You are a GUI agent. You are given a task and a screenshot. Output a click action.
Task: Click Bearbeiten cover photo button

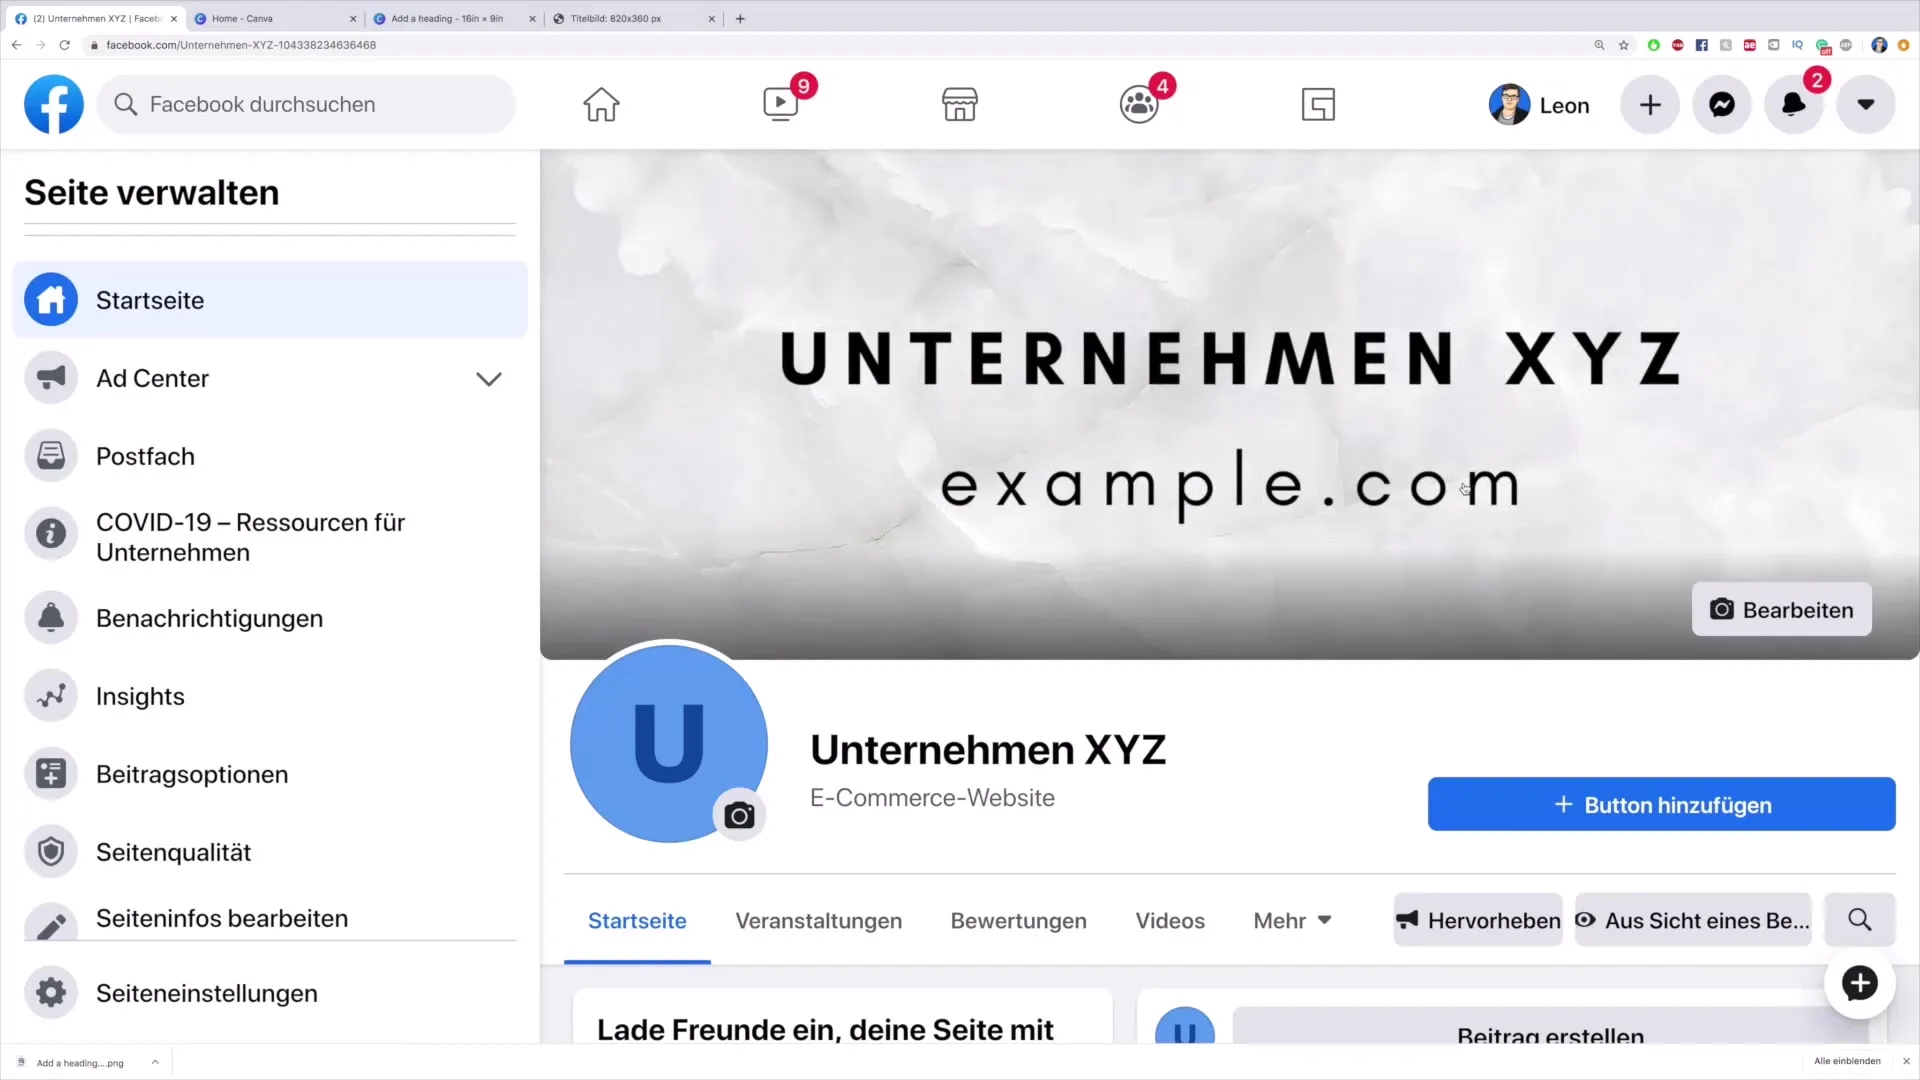pyautogui.click(x=1780, y=609)
